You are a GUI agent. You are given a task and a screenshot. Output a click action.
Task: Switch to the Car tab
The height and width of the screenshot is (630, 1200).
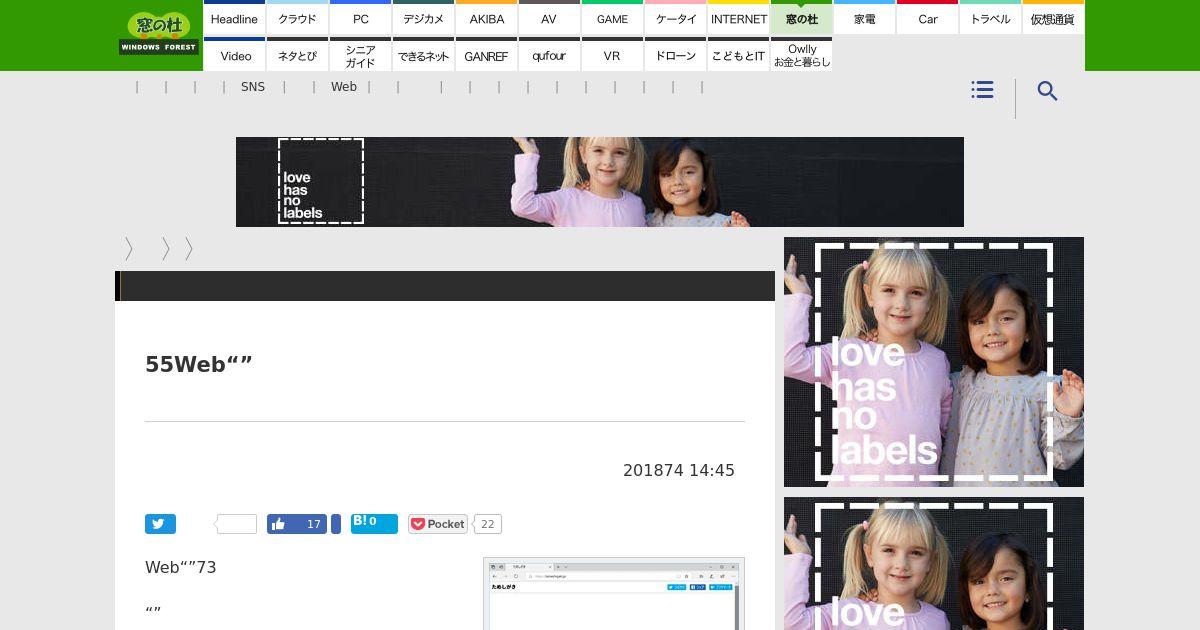point(927,18)
